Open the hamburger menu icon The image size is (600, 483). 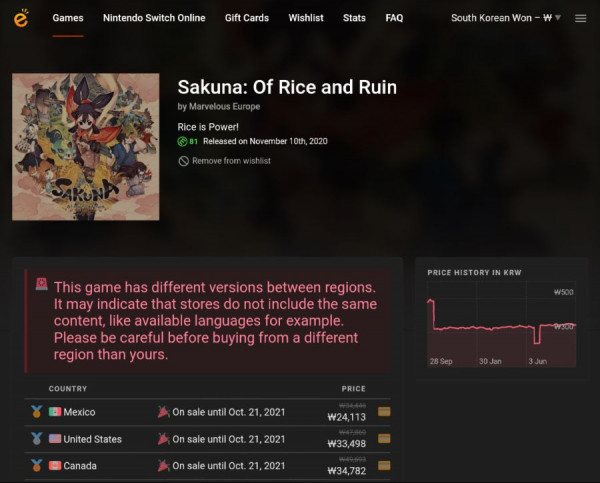tap(580, 18)
